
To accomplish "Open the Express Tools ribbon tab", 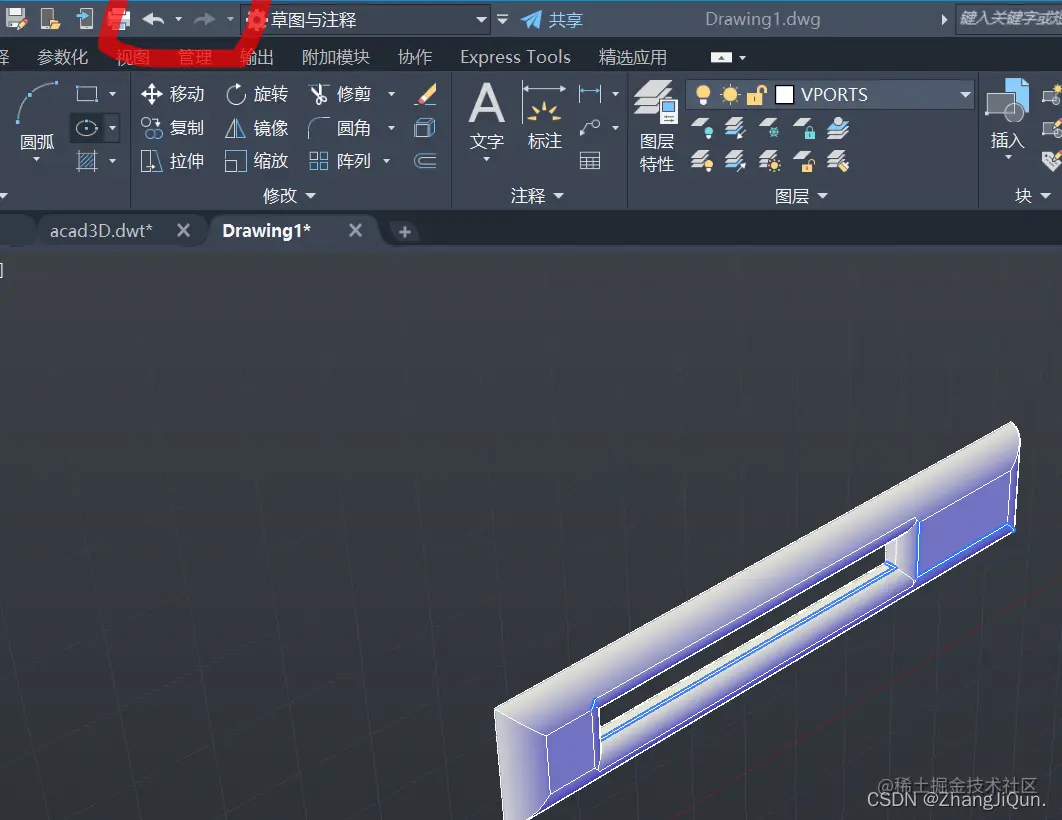I will click(x=515, y=57).
